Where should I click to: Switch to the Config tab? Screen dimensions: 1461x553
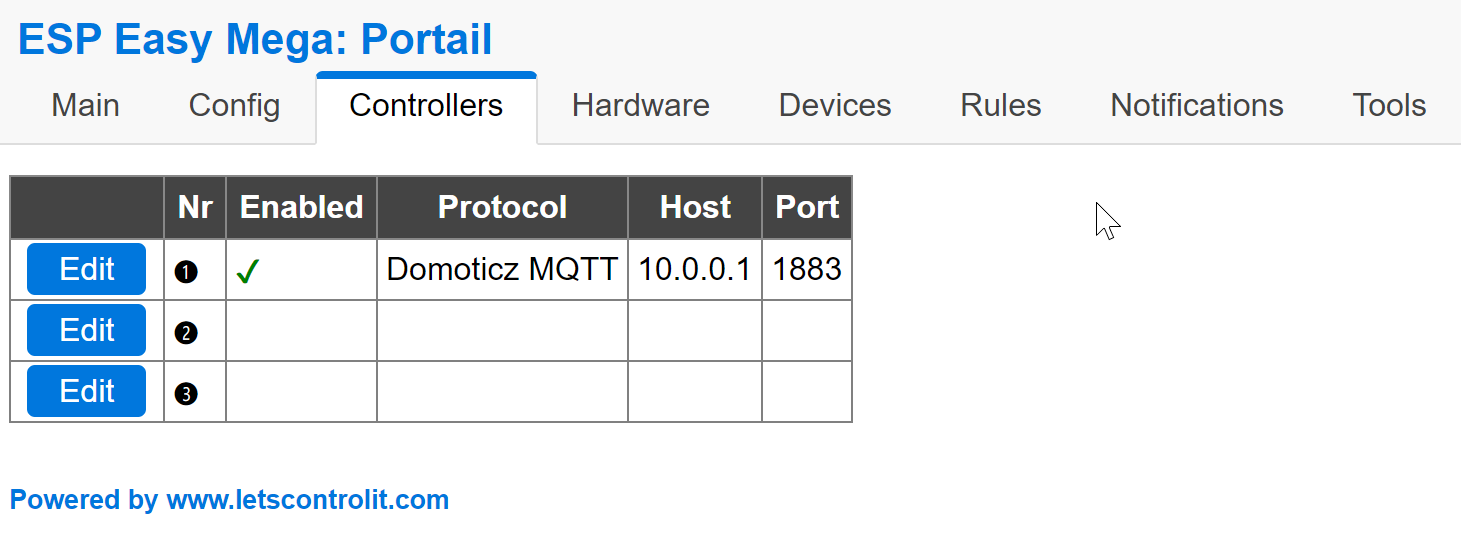pos(234,106)
